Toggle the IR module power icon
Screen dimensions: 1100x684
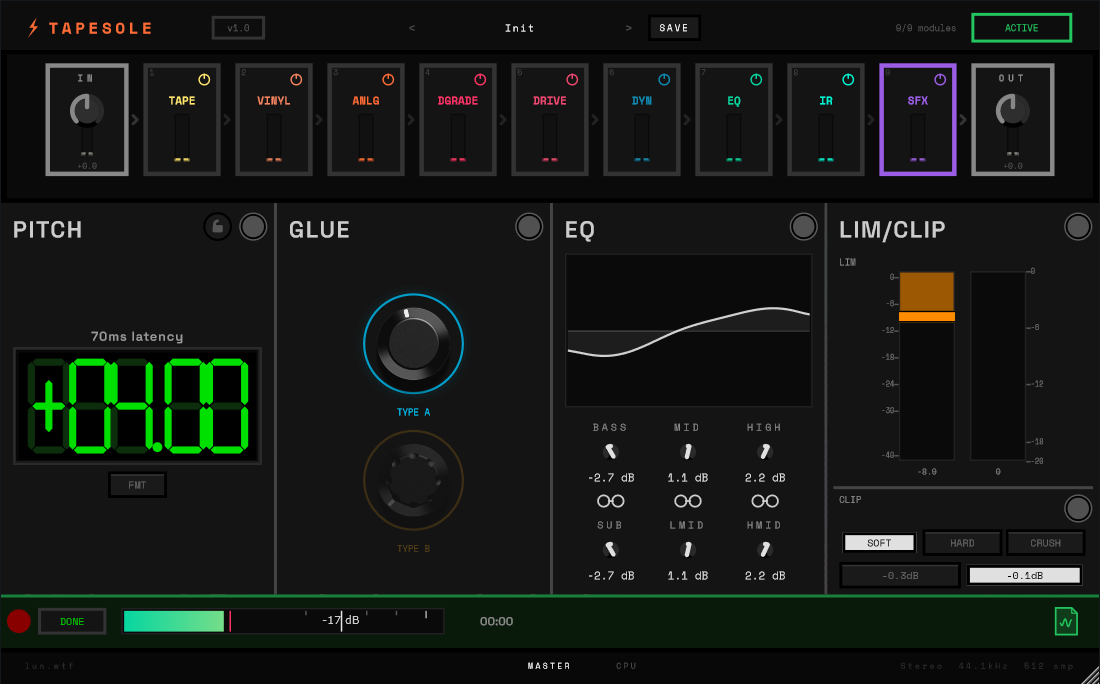847,80
